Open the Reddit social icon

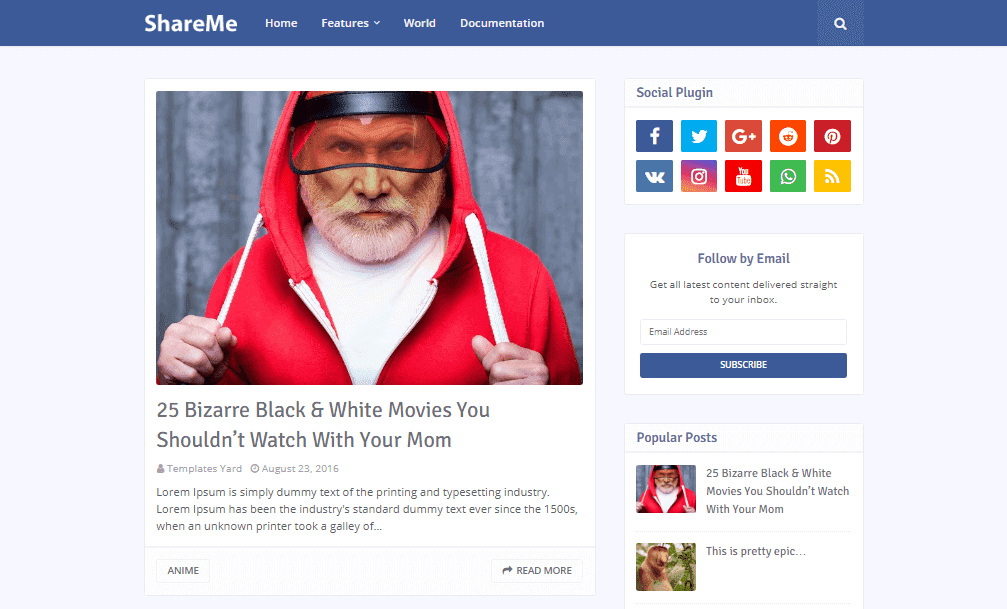click(788, 135)
